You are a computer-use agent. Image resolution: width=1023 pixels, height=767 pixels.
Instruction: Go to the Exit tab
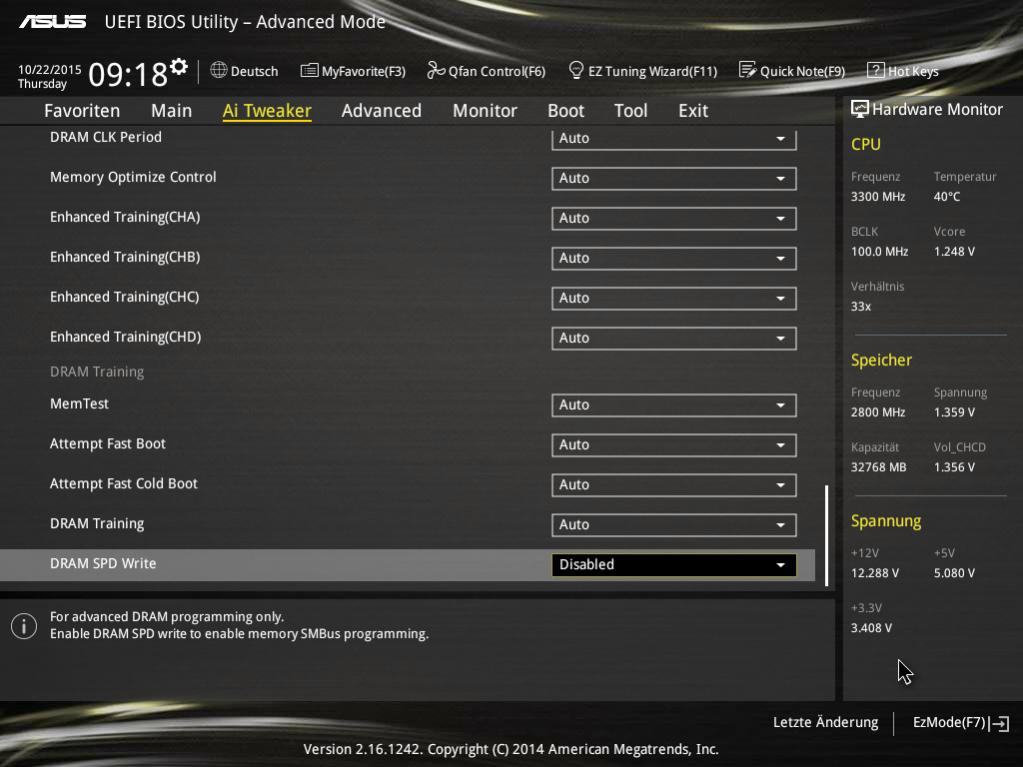(693, 111)
